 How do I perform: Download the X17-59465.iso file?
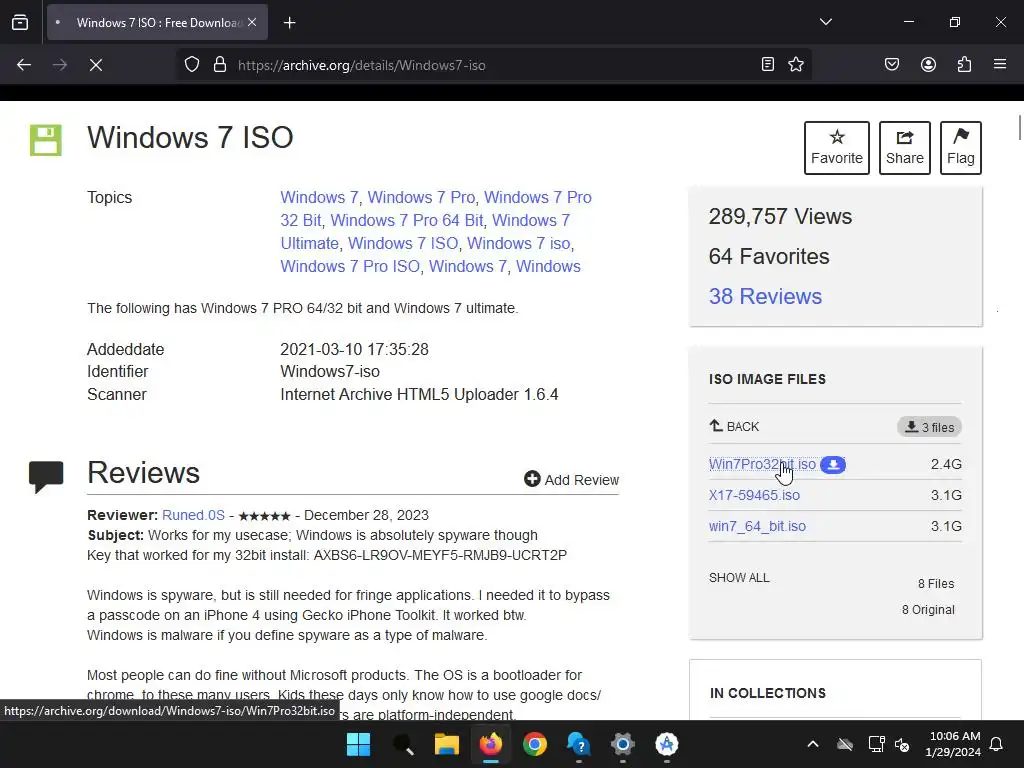(754, 495)
